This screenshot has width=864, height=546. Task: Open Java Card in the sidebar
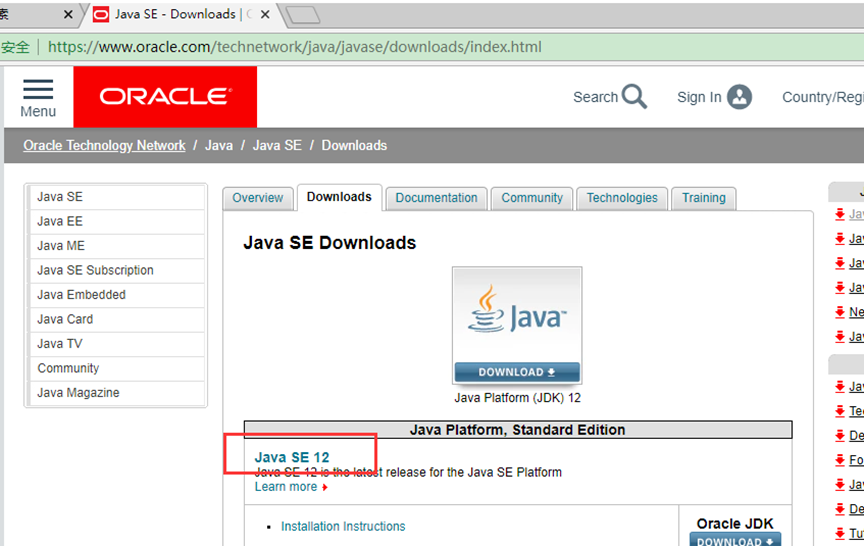coord(117,319)
